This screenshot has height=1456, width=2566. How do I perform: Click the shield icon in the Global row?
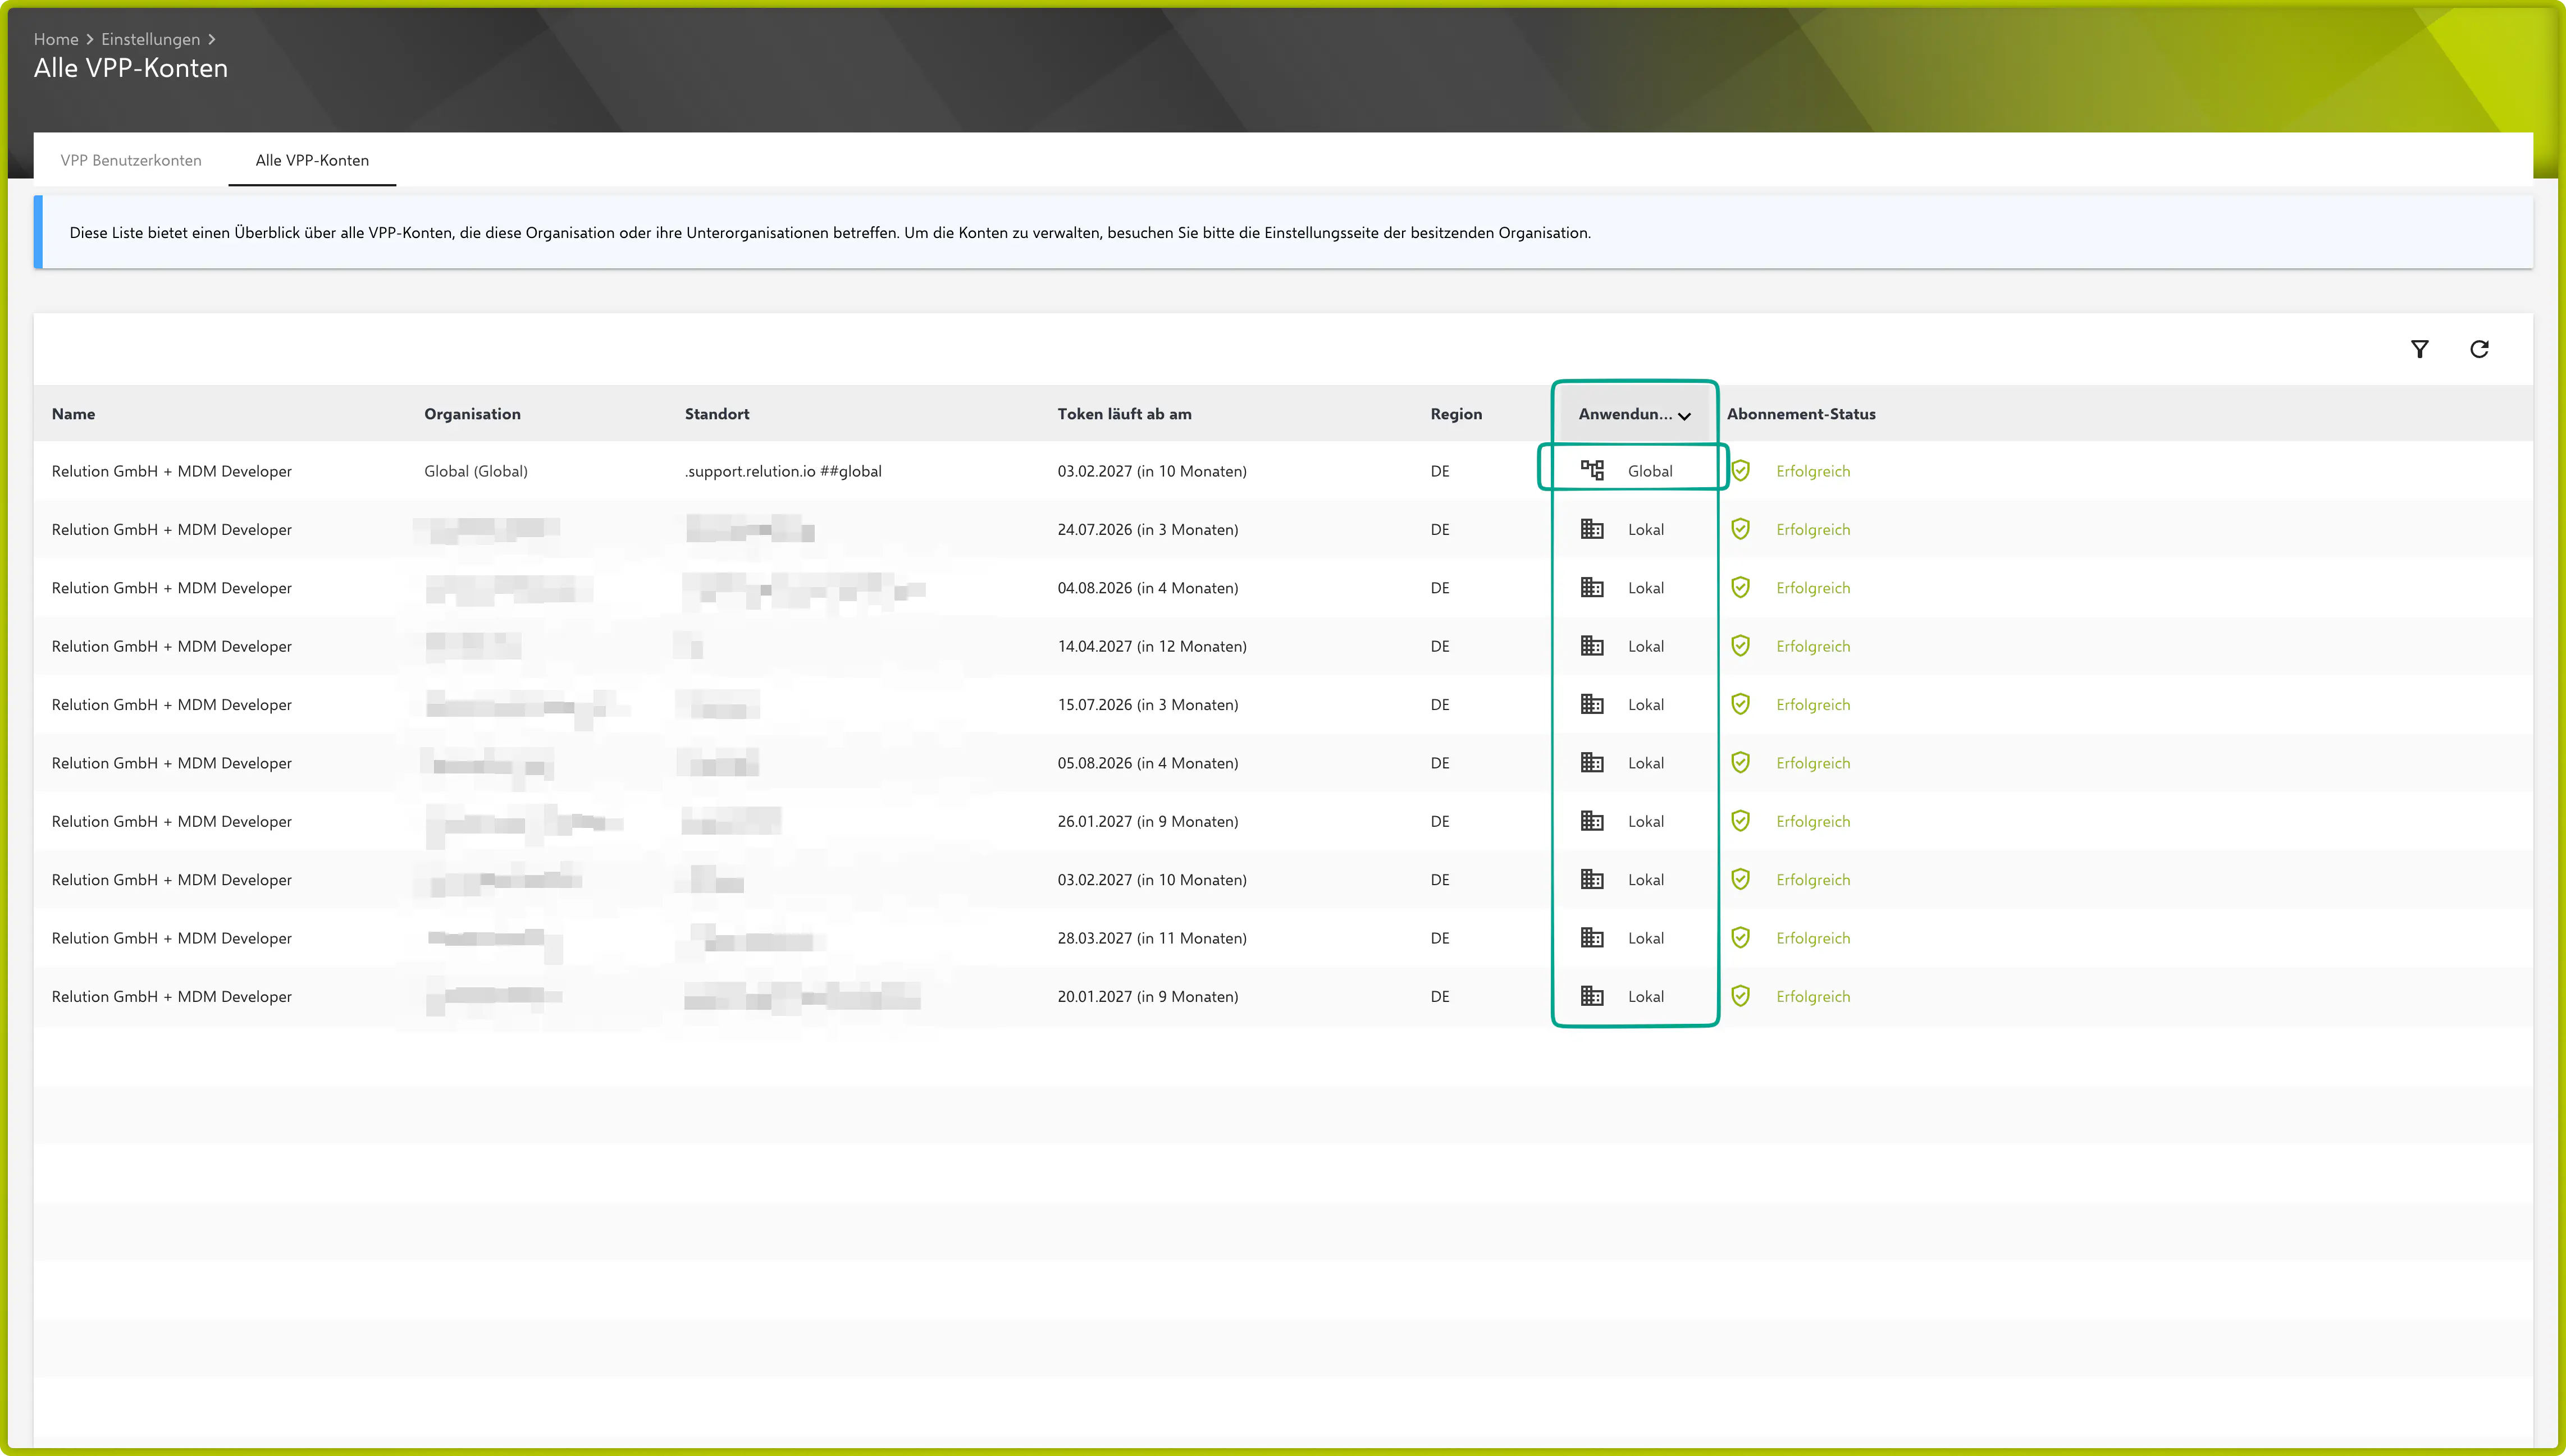tap(1741, 471)
